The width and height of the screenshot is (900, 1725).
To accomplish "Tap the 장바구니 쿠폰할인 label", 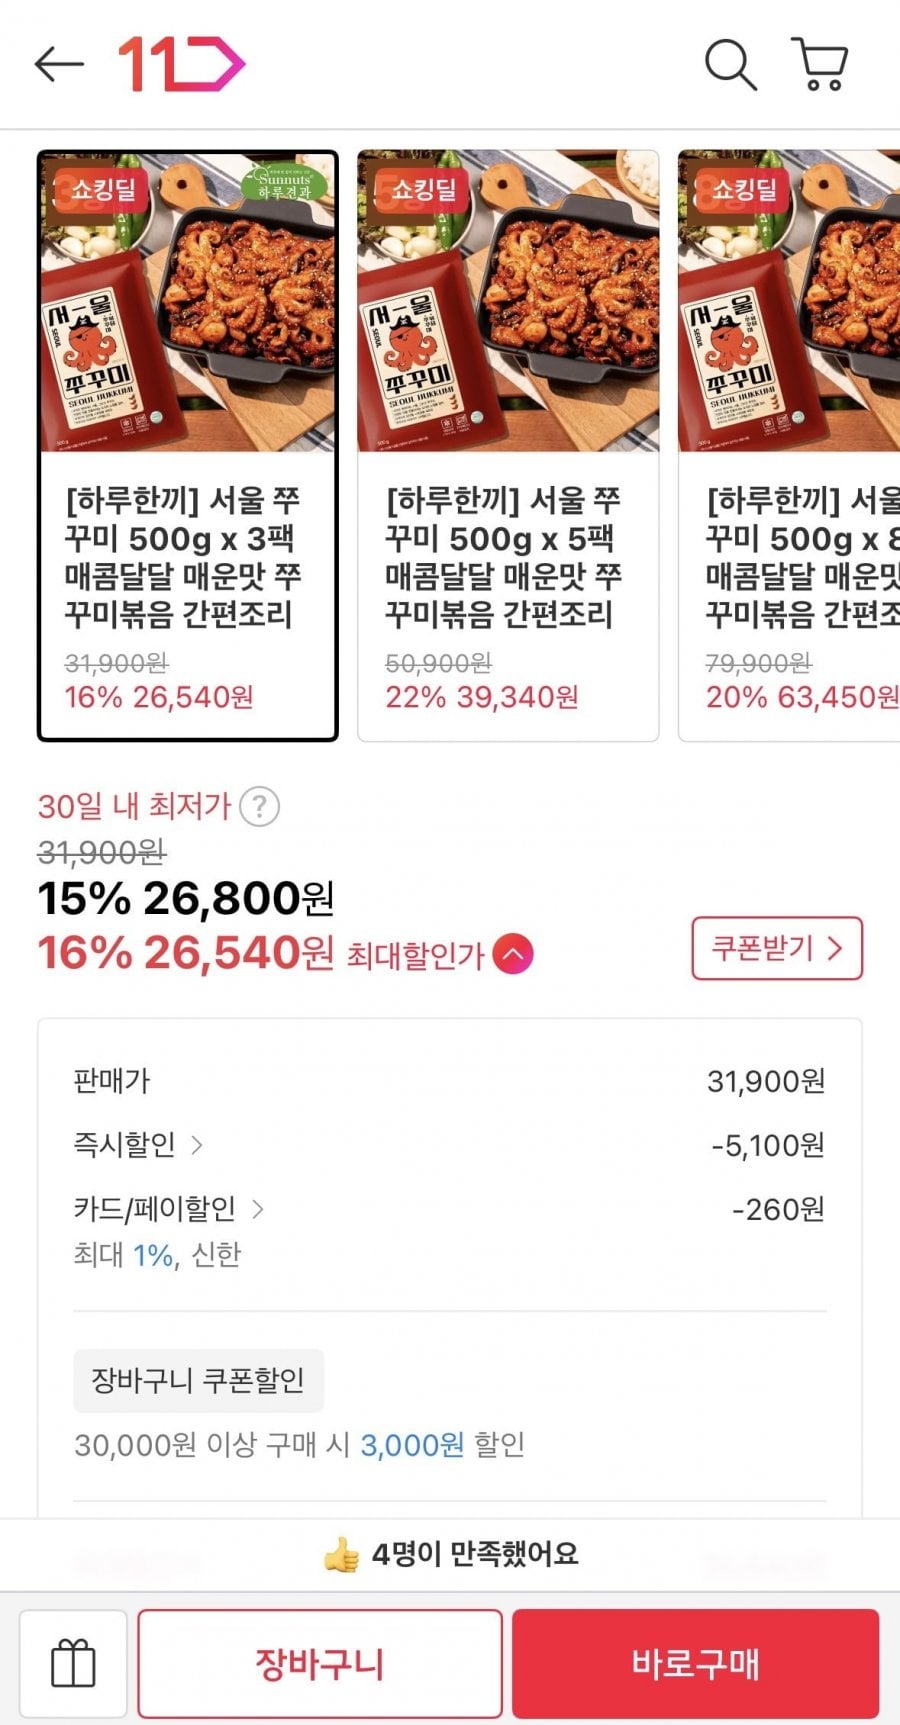I will [x=198, y=1380].
